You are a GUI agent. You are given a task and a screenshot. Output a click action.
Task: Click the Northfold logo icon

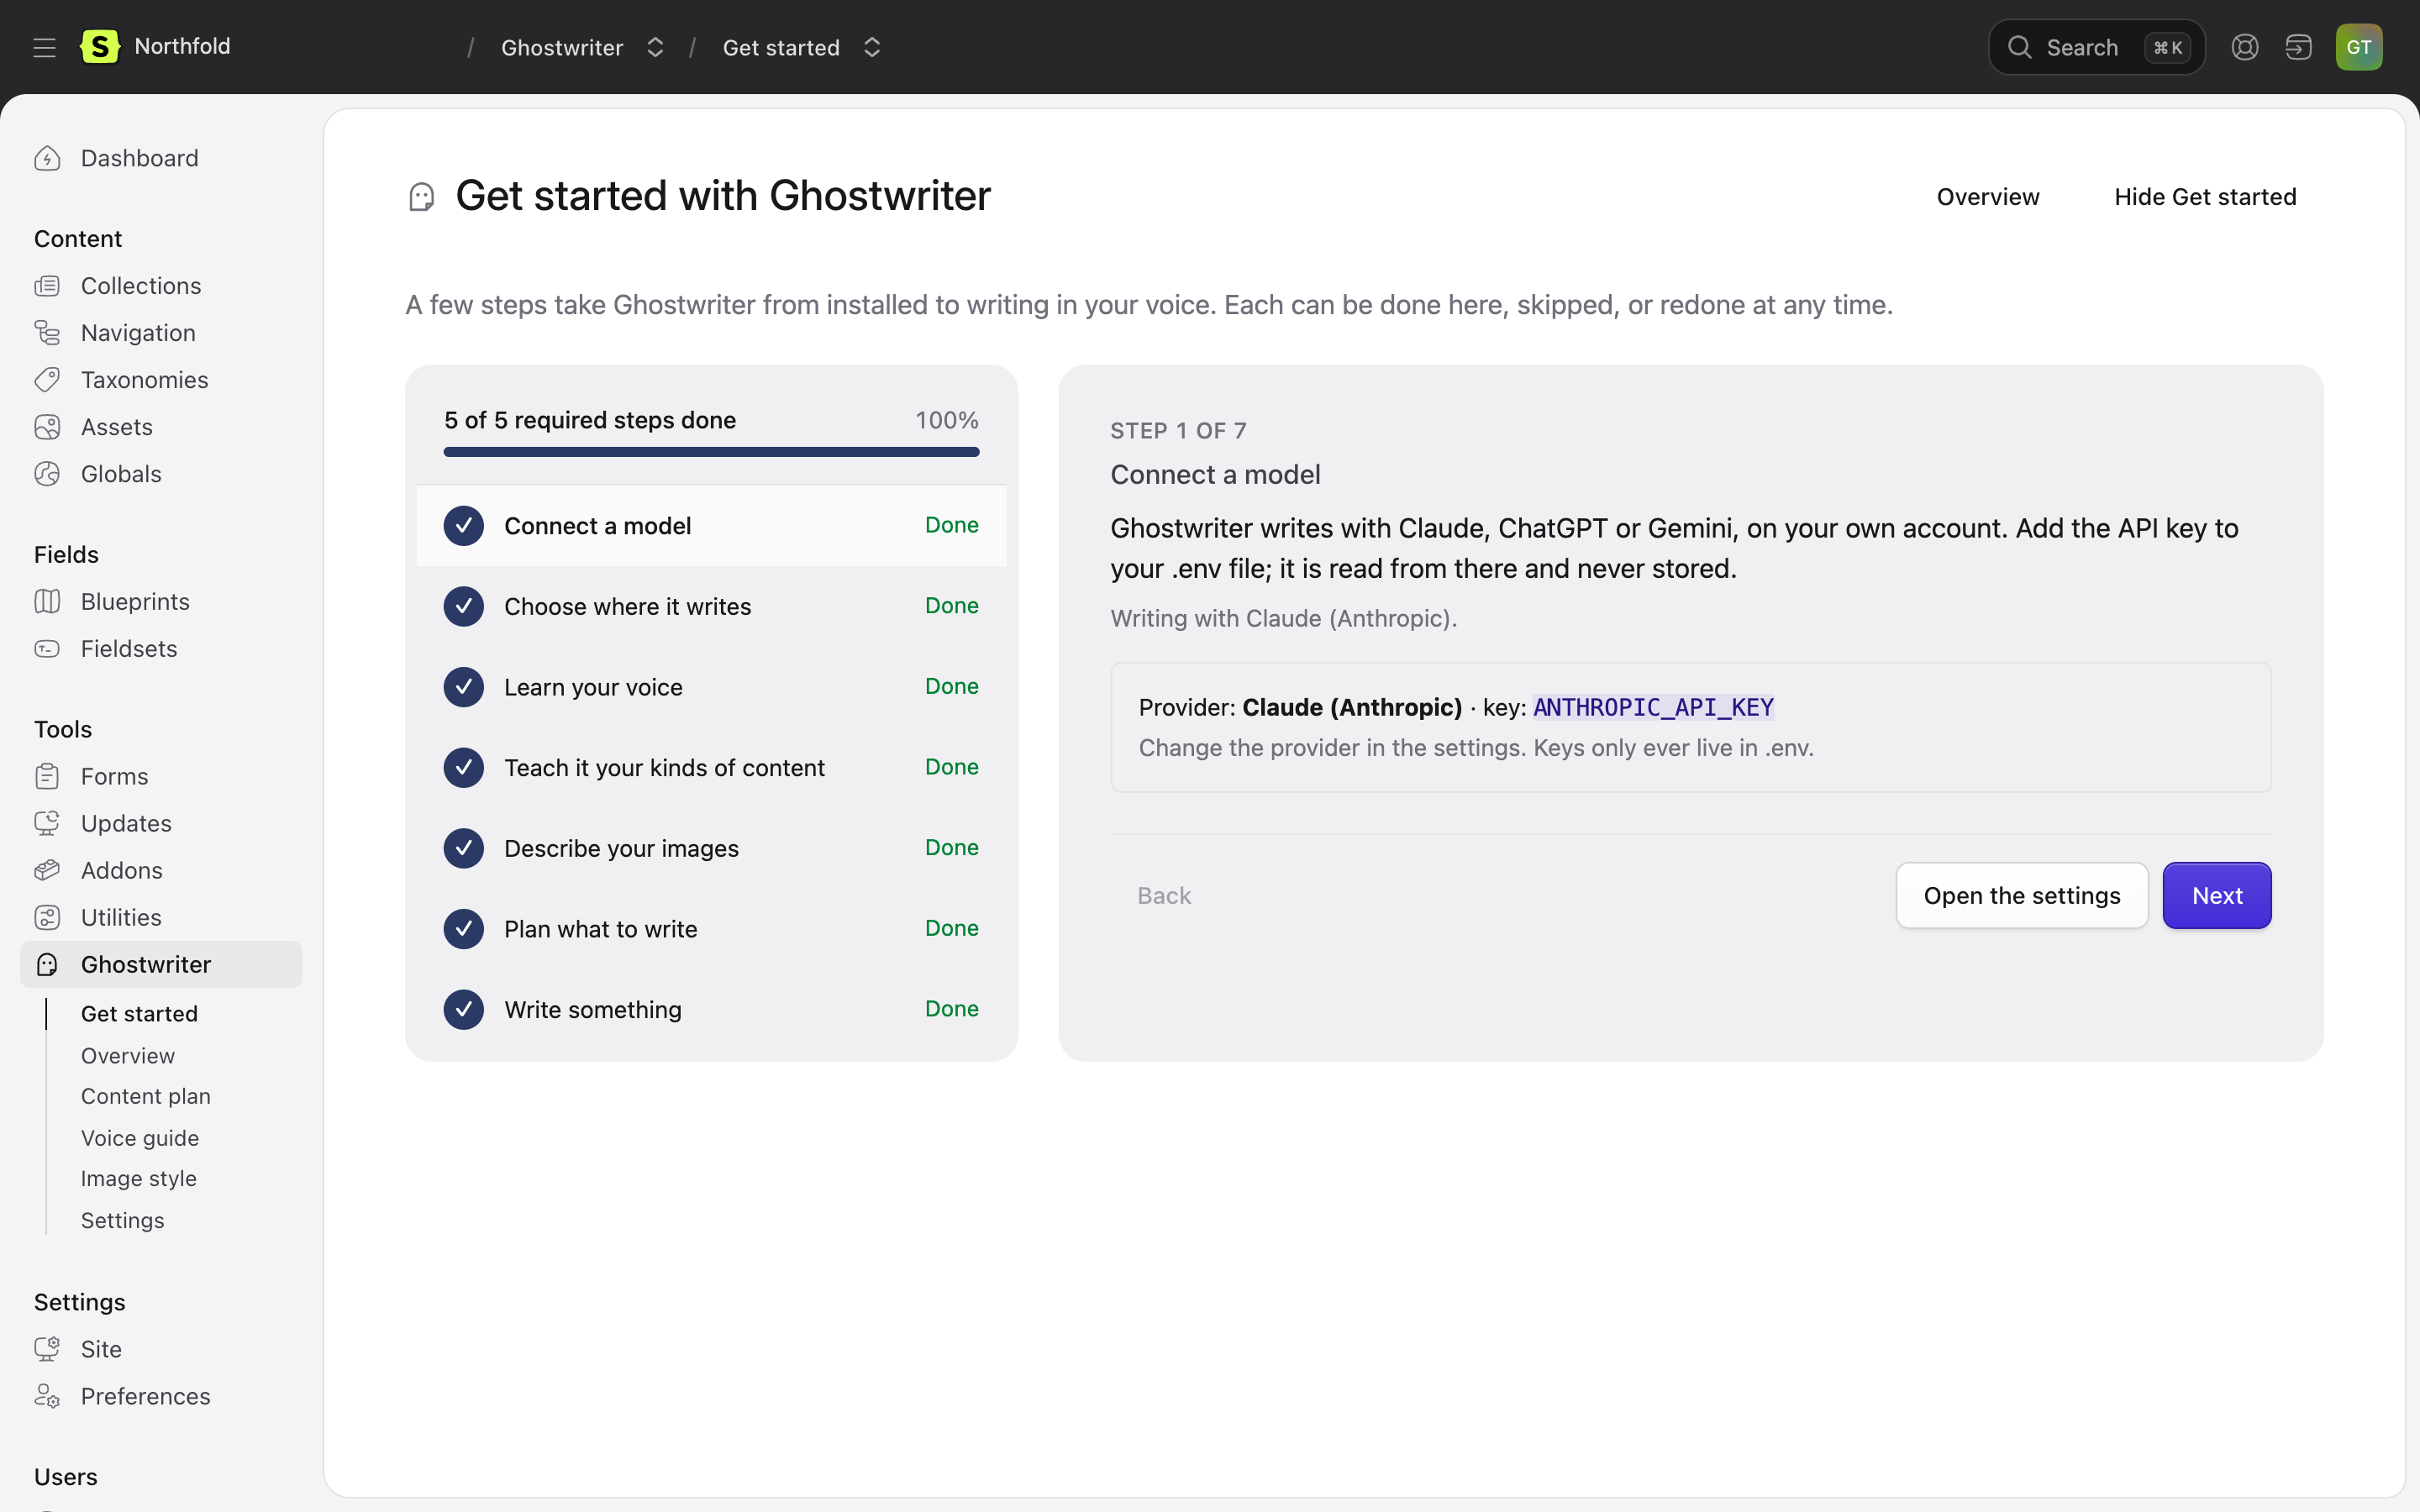(99, 47)
